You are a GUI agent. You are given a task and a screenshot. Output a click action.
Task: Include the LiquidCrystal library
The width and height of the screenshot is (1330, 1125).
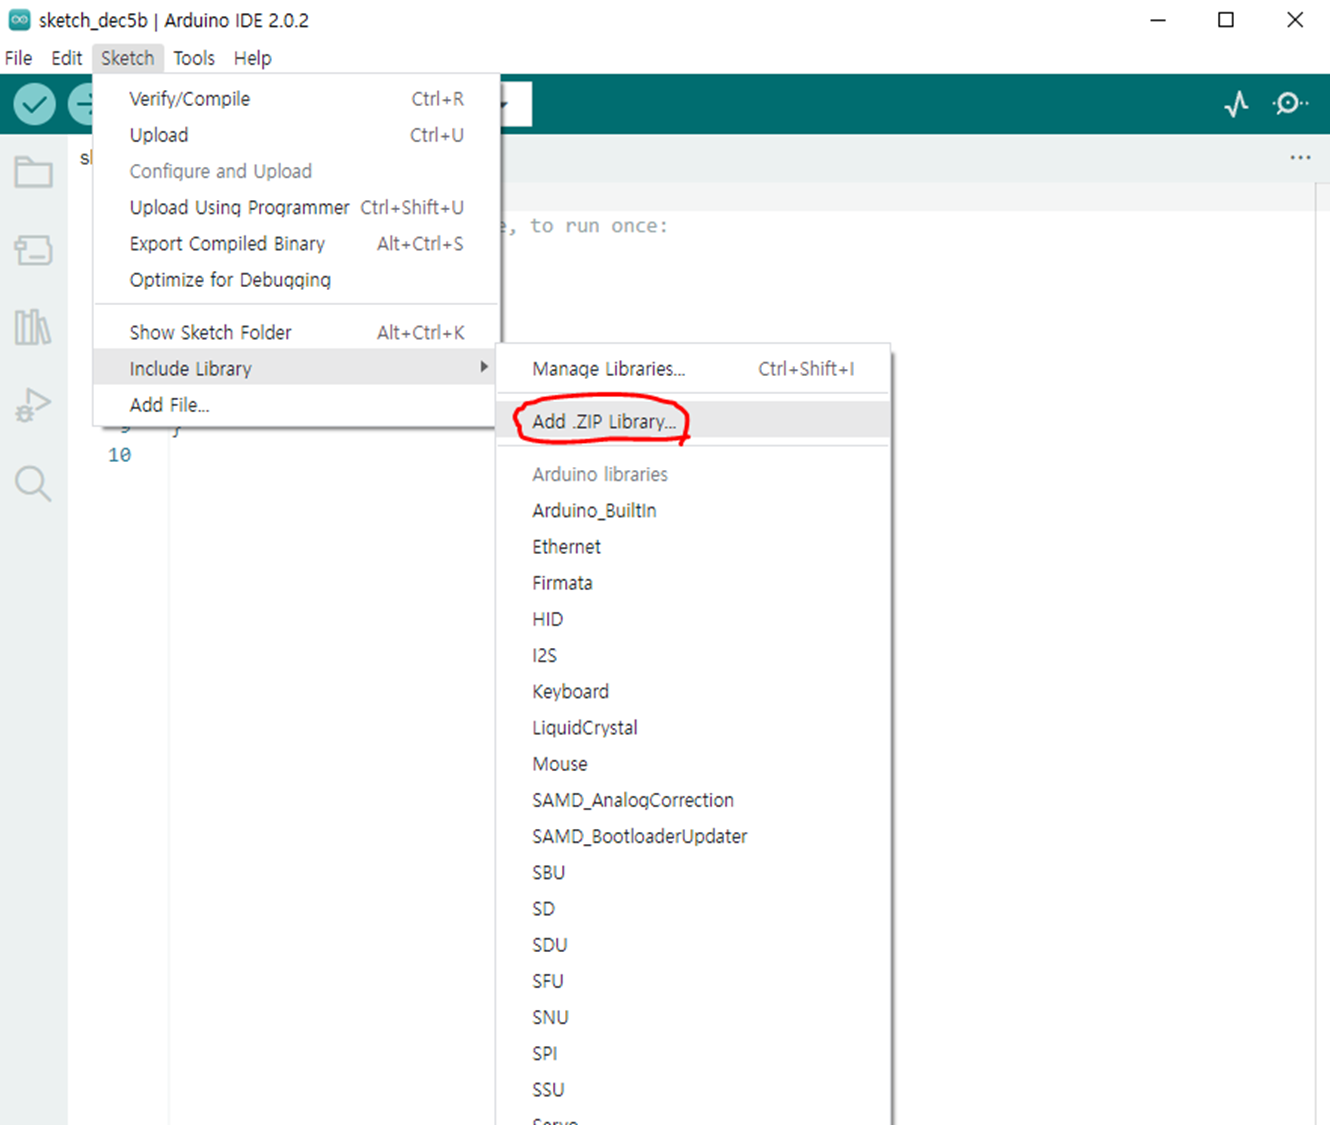tap(693, 727)
